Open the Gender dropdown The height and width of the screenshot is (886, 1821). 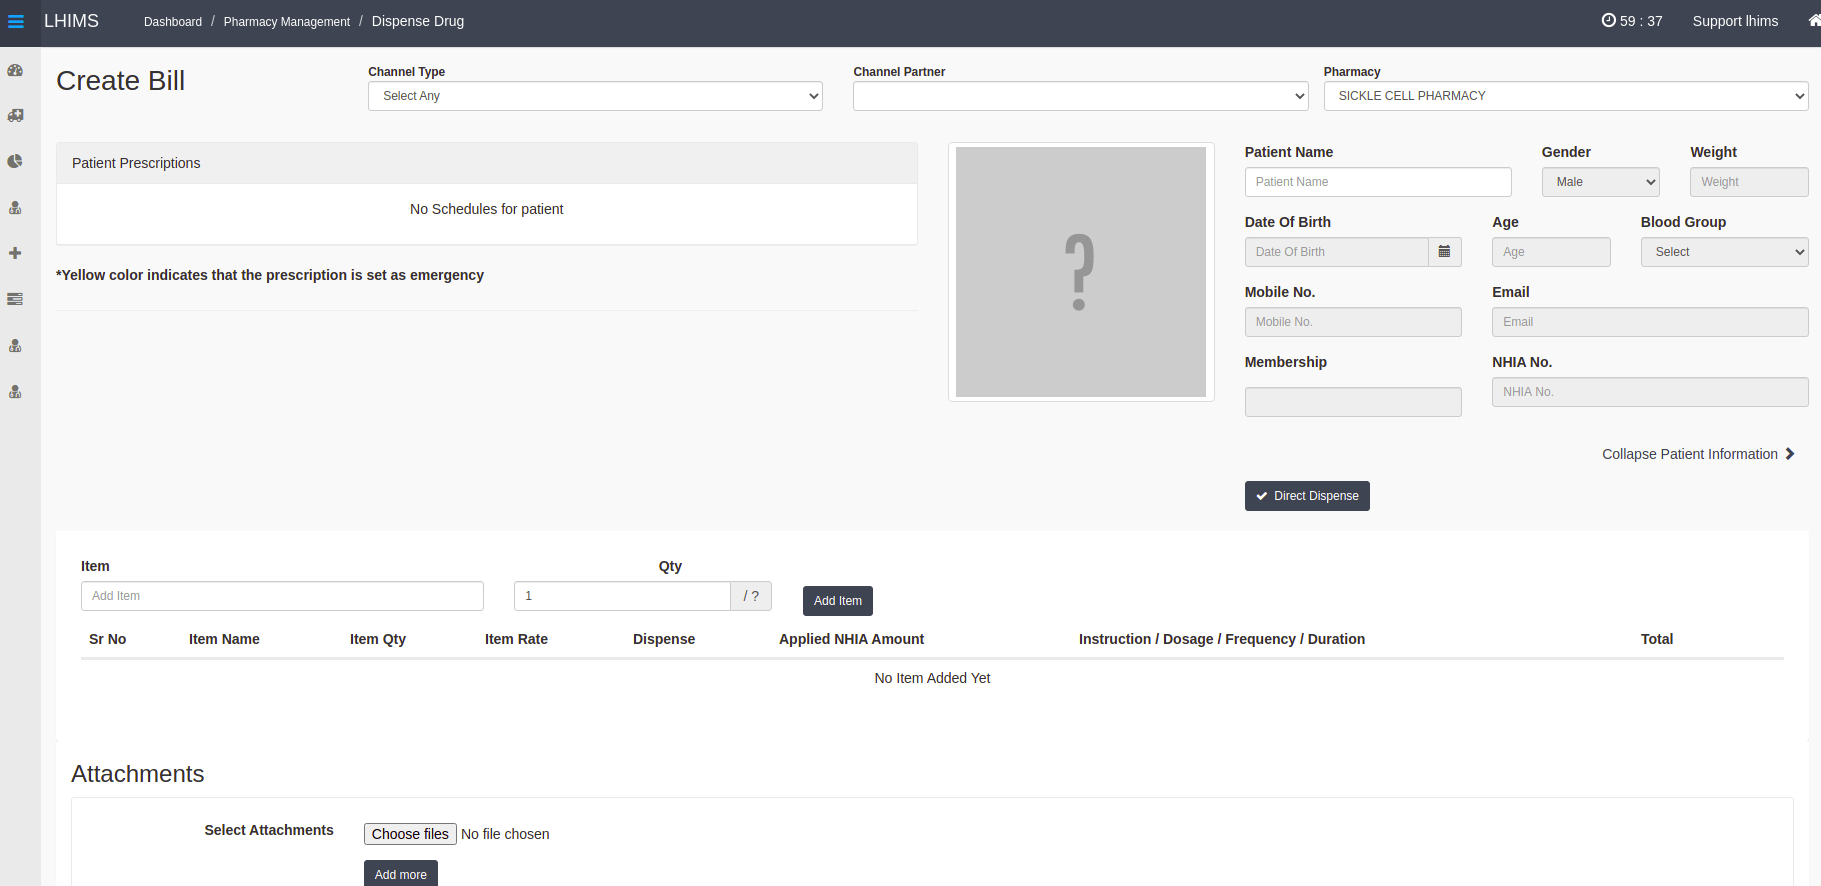click(x=1600, y=182)
